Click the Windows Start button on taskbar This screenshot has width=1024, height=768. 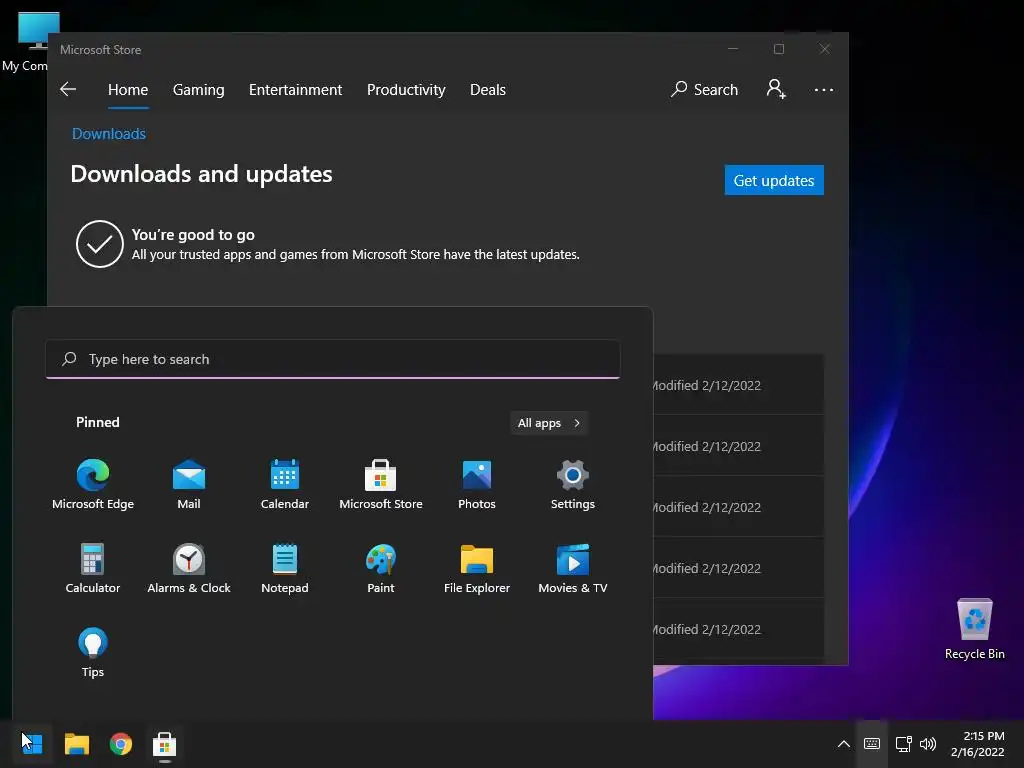point(32,744)
